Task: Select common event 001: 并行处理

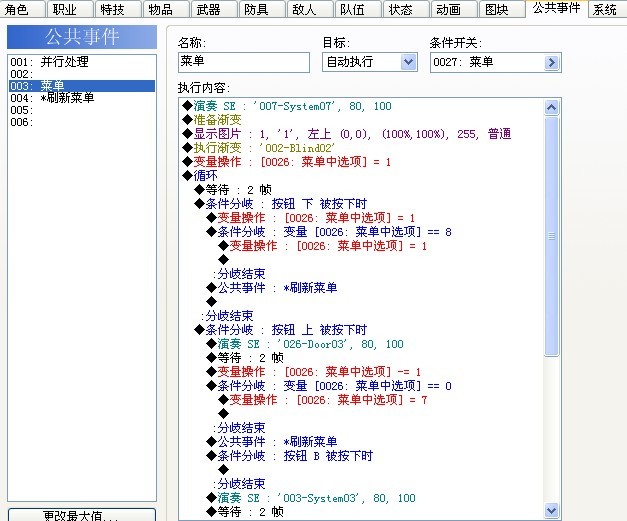Action: click(82, 62)
